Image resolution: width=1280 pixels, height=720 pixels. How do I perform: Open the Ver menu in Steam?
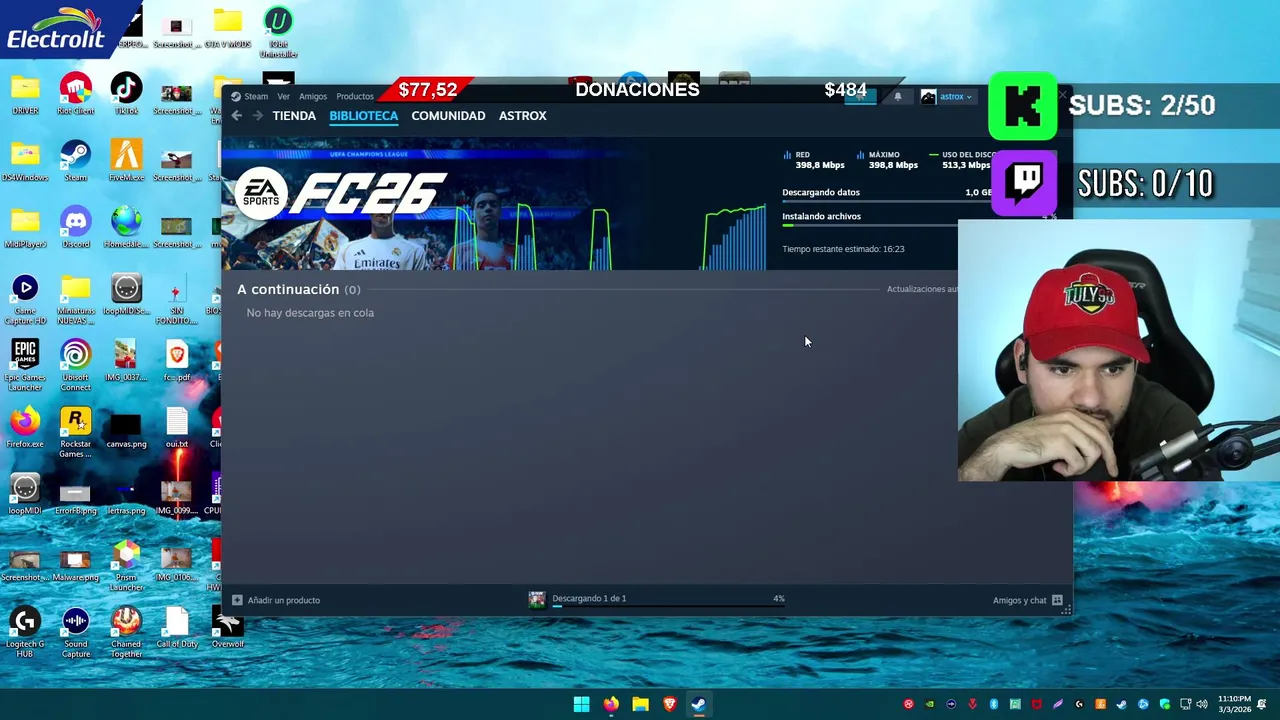point(284,97)
